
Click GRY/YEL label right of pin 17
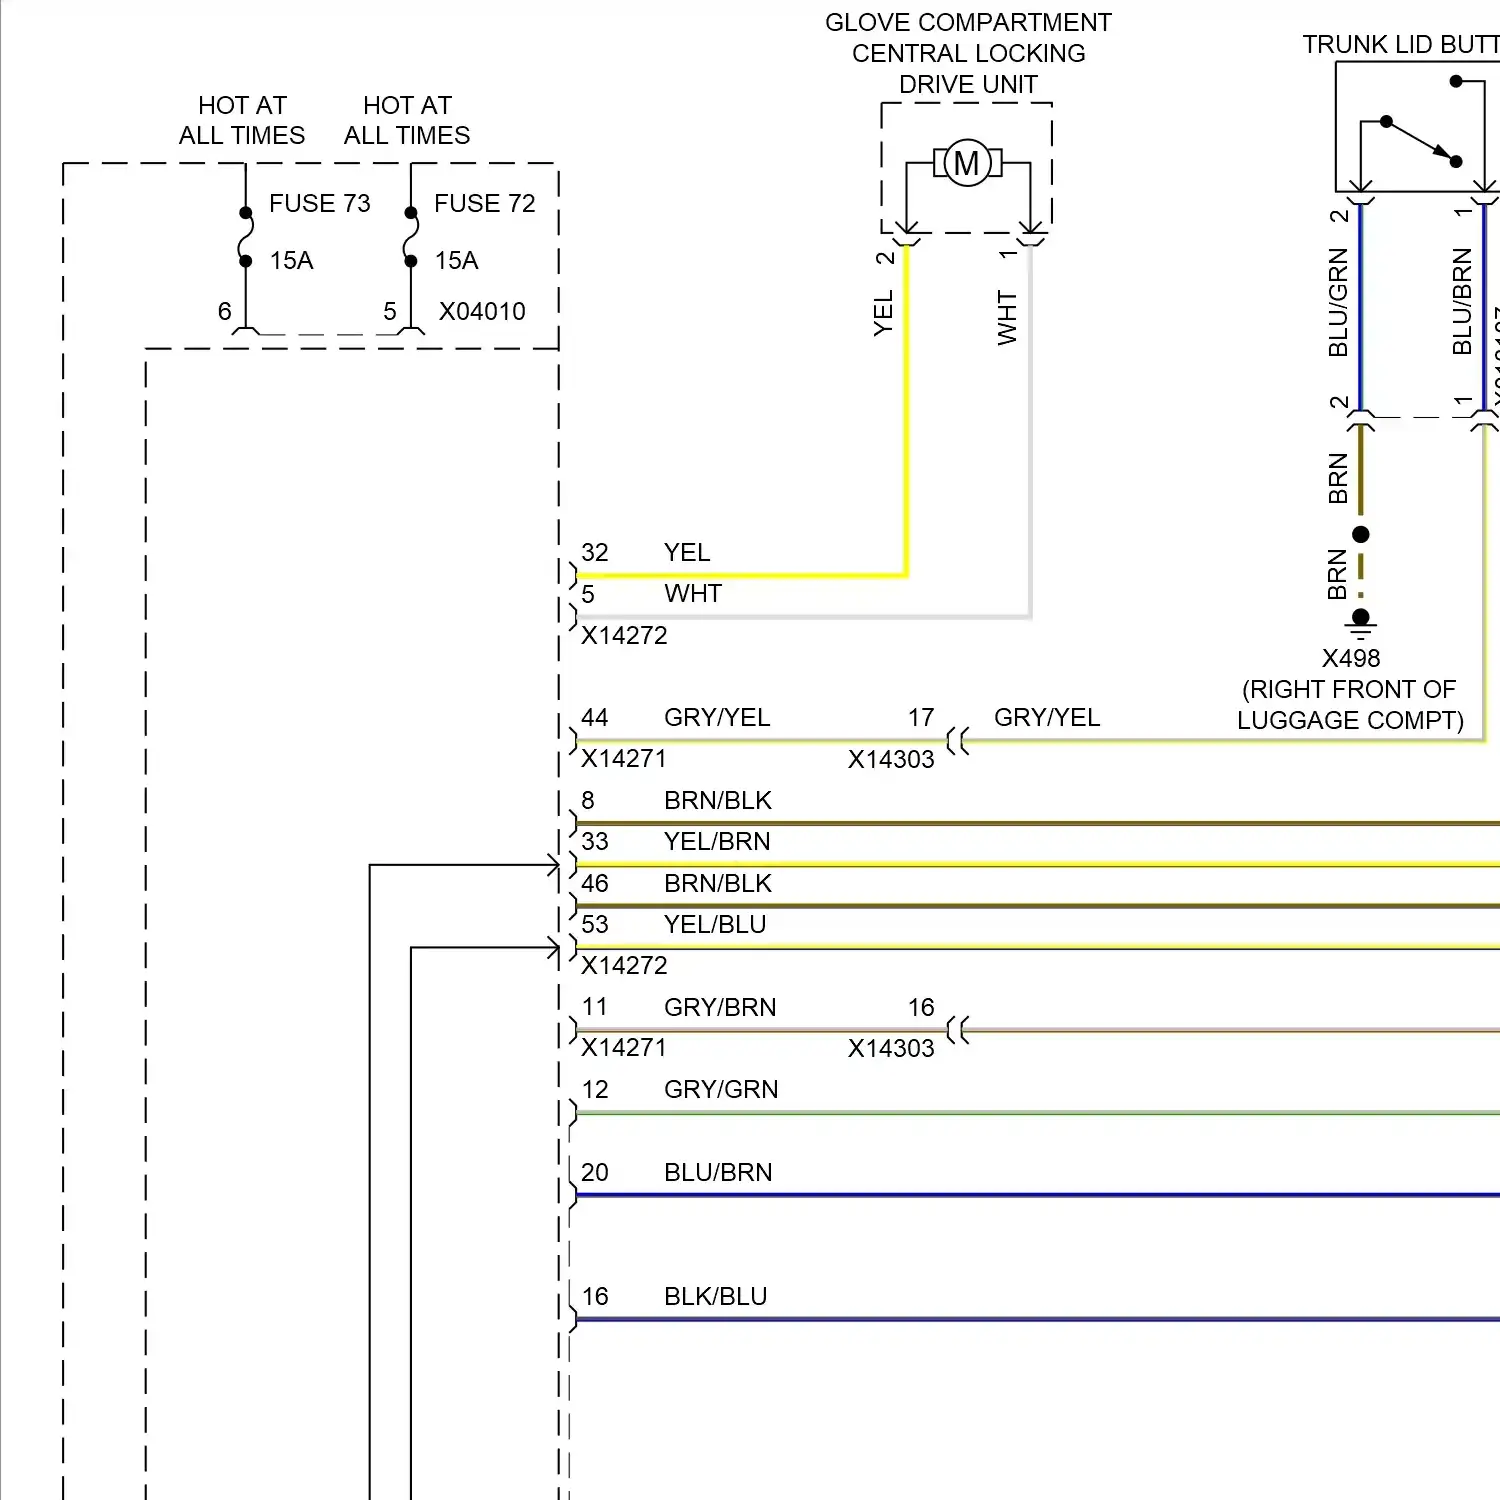(1047, 717)
